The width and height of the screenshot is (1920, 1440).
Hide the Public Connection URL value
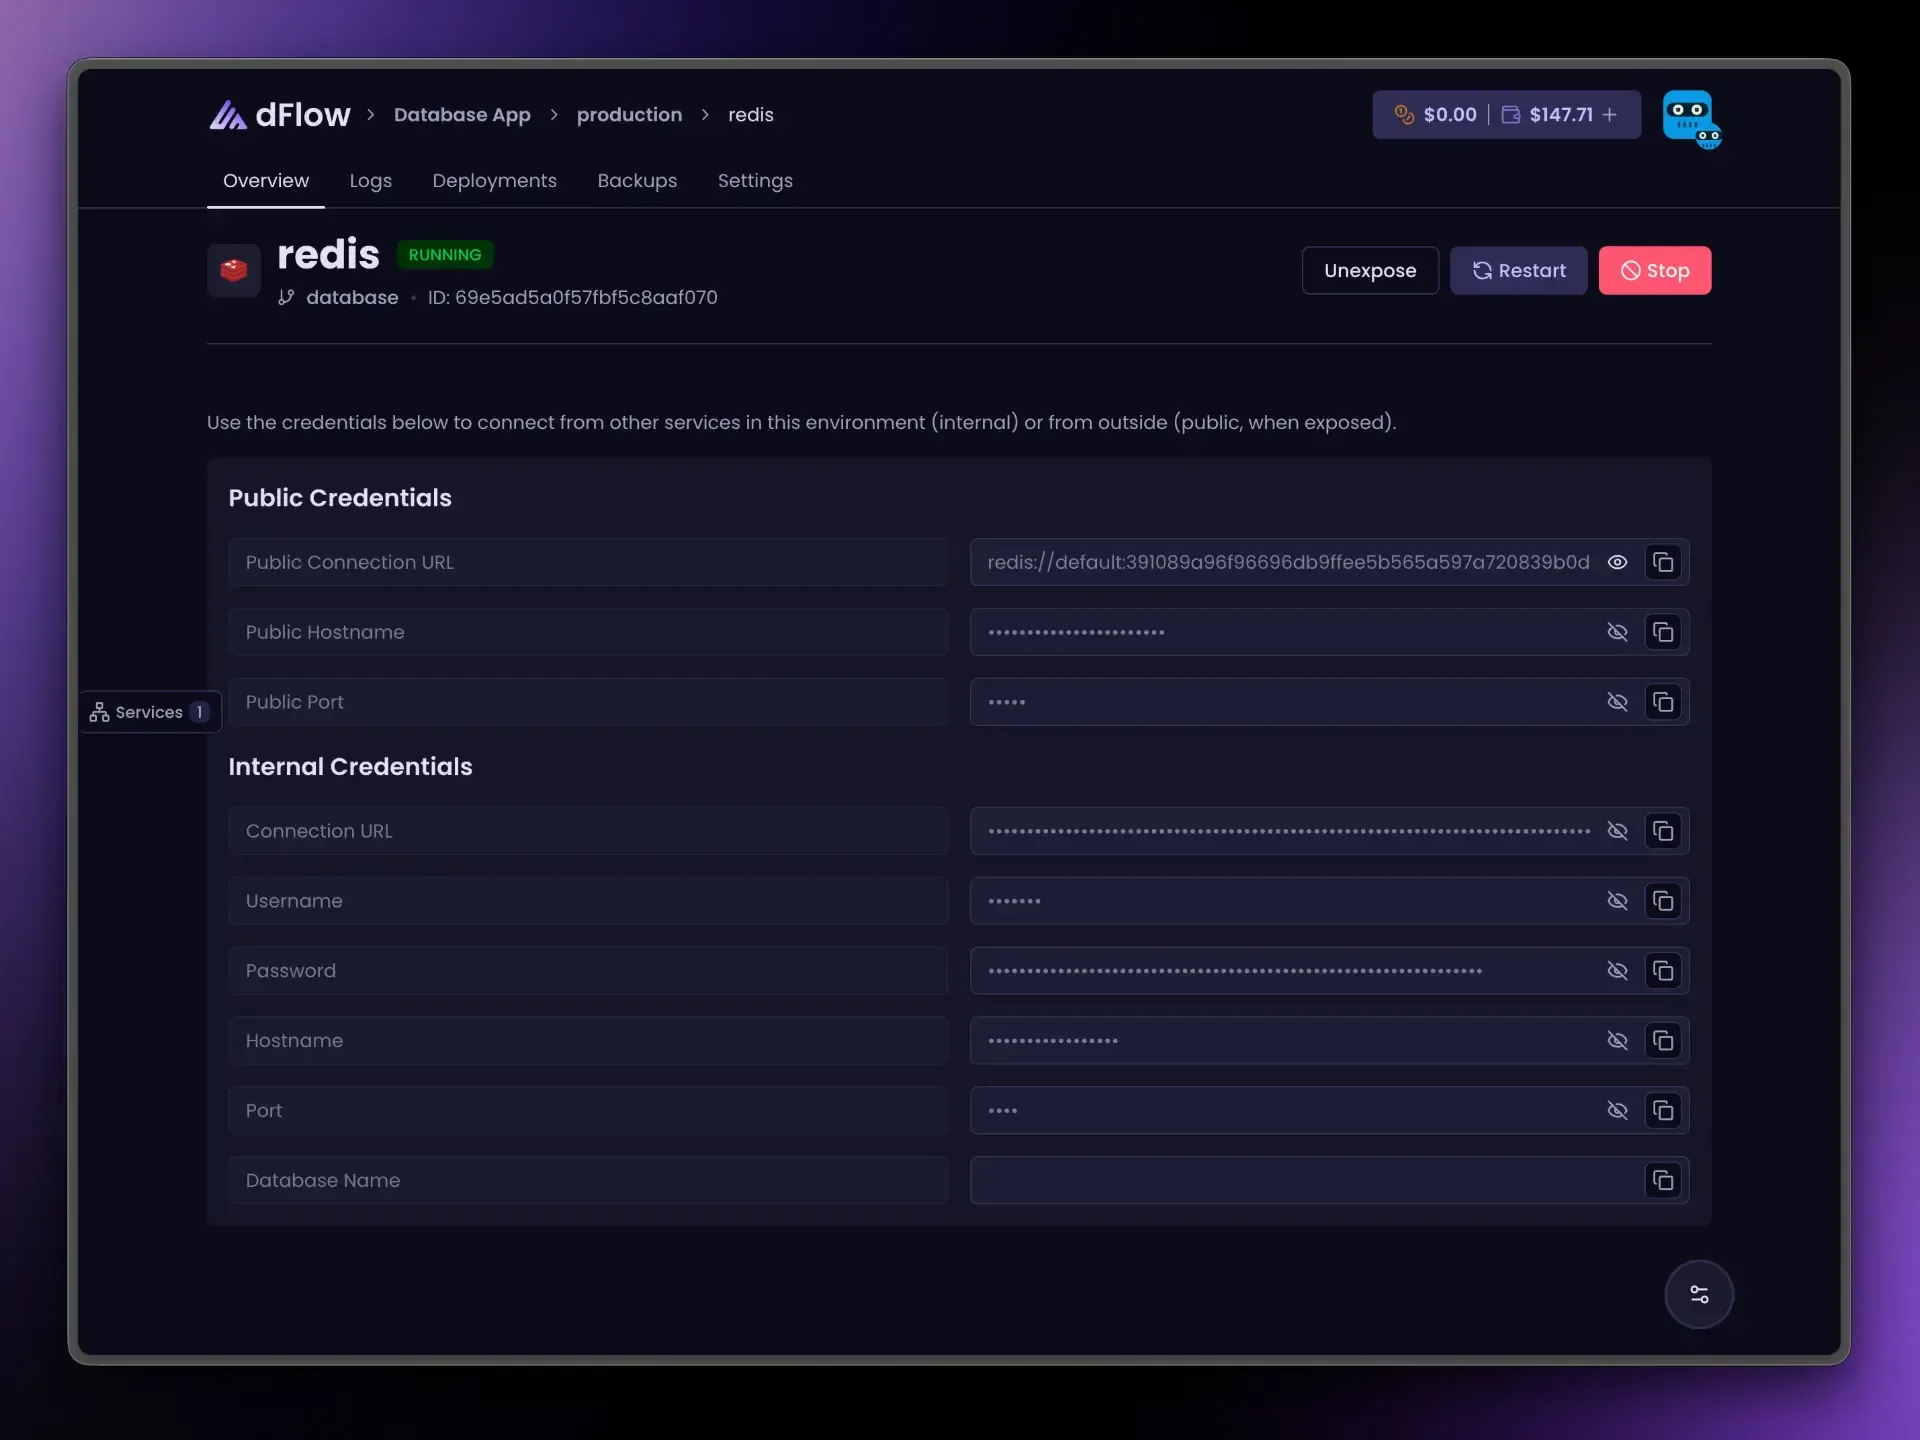1617,562
